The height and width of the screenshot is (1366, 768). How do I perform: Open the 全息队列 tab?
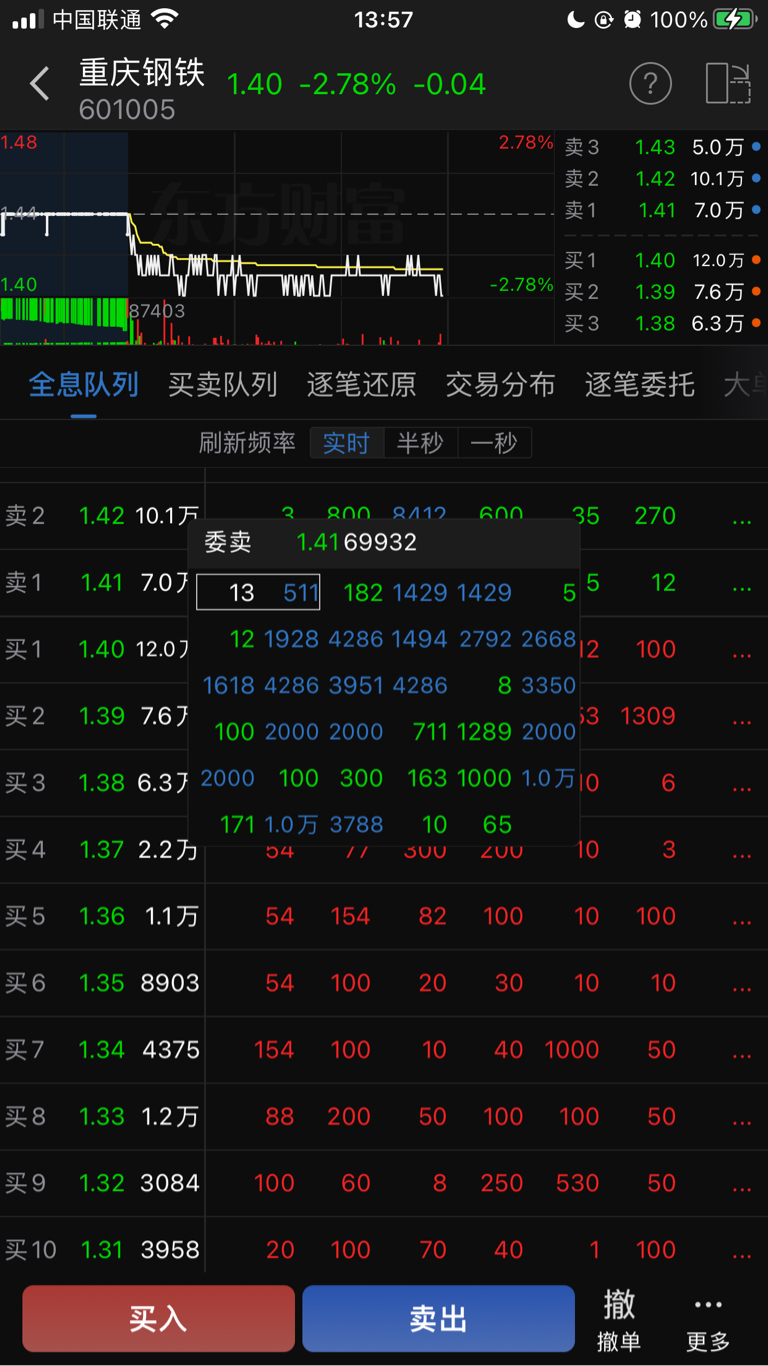click(84, 384)
